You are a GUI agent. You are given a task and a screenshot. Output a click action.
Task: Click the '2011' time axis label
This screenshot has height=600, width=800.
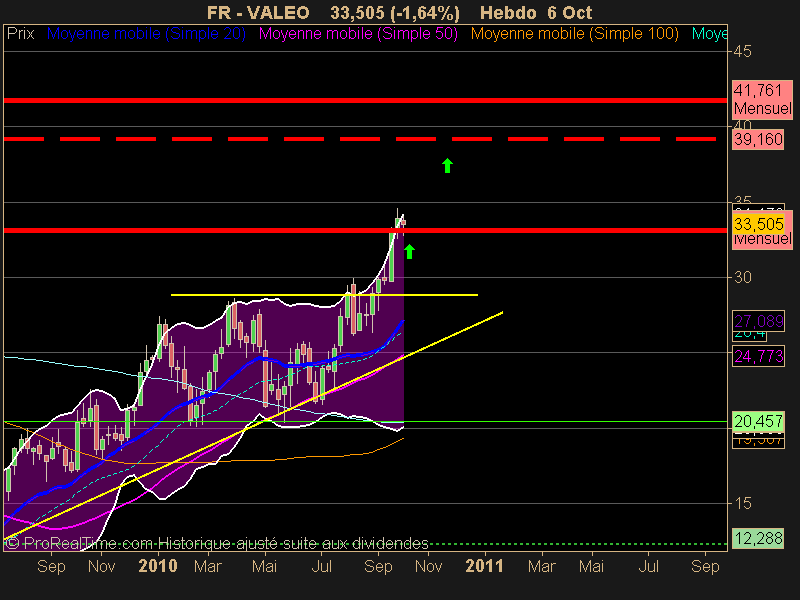coord(485,566)
